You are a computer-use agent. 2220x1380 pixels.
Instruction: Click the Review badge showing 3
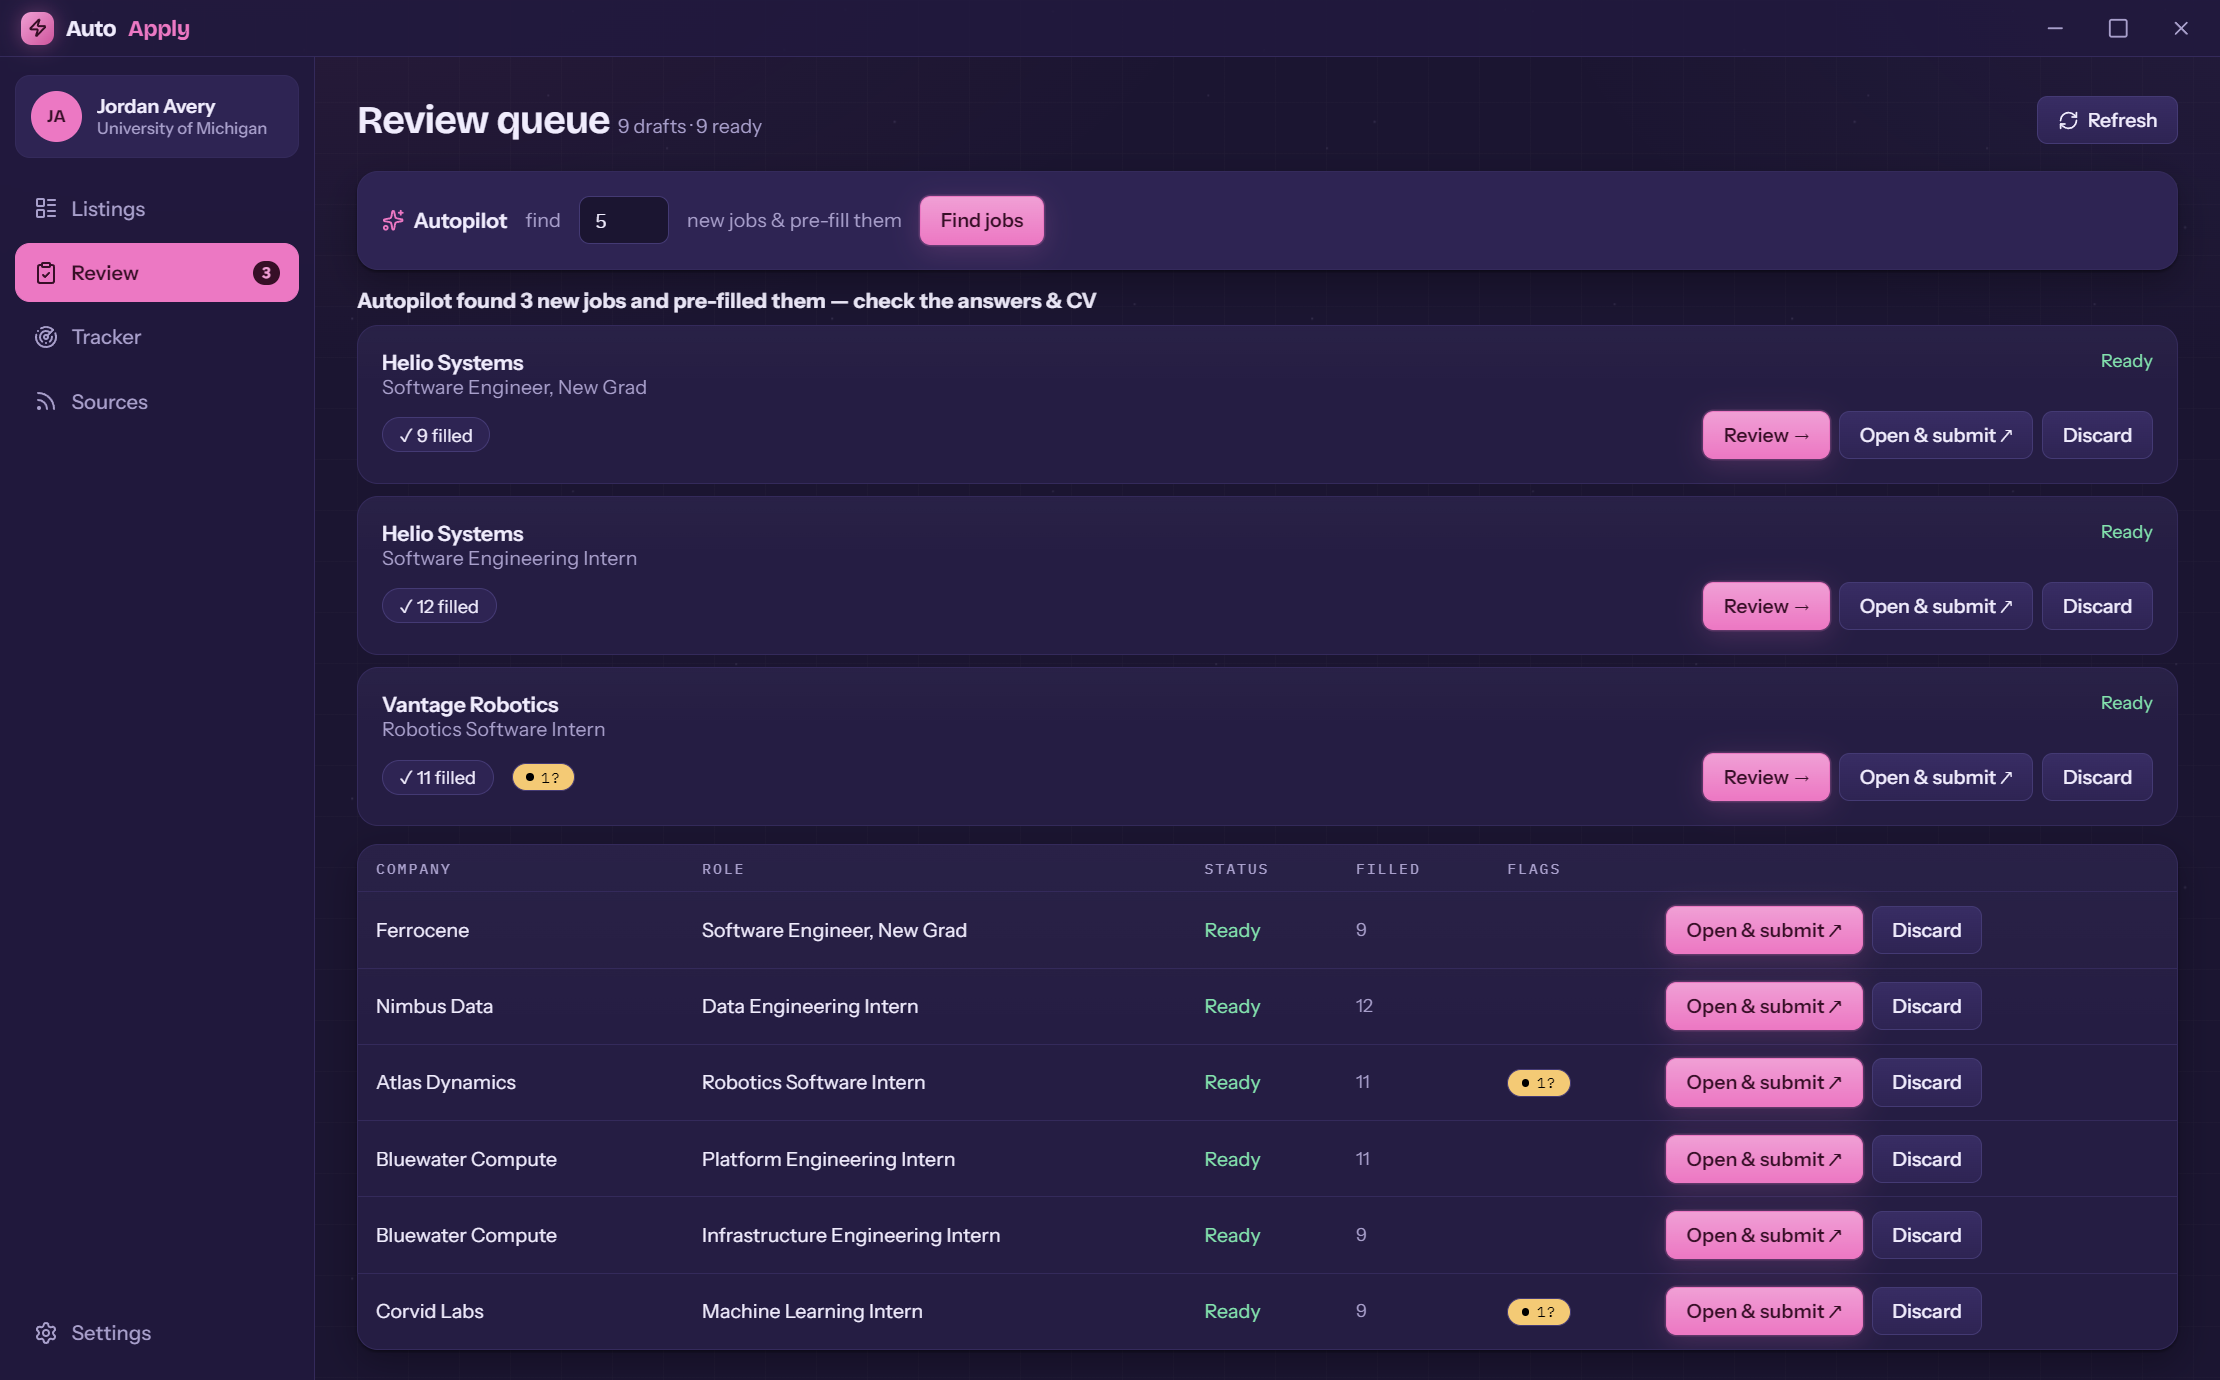(266, 273)
